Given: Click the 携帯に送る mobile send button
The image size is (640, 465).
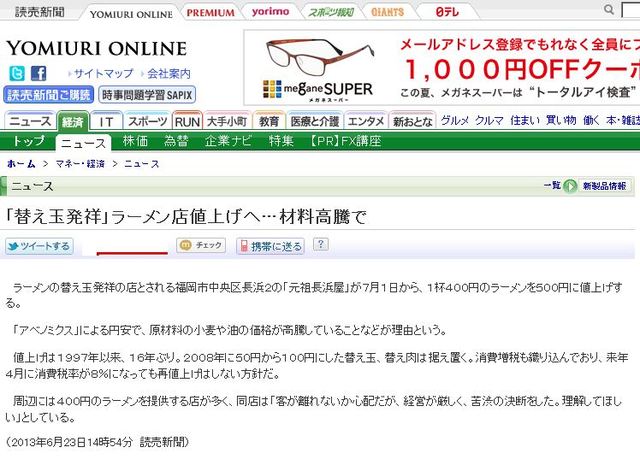Looking at the screenshot, I should [x=270, y=245].
